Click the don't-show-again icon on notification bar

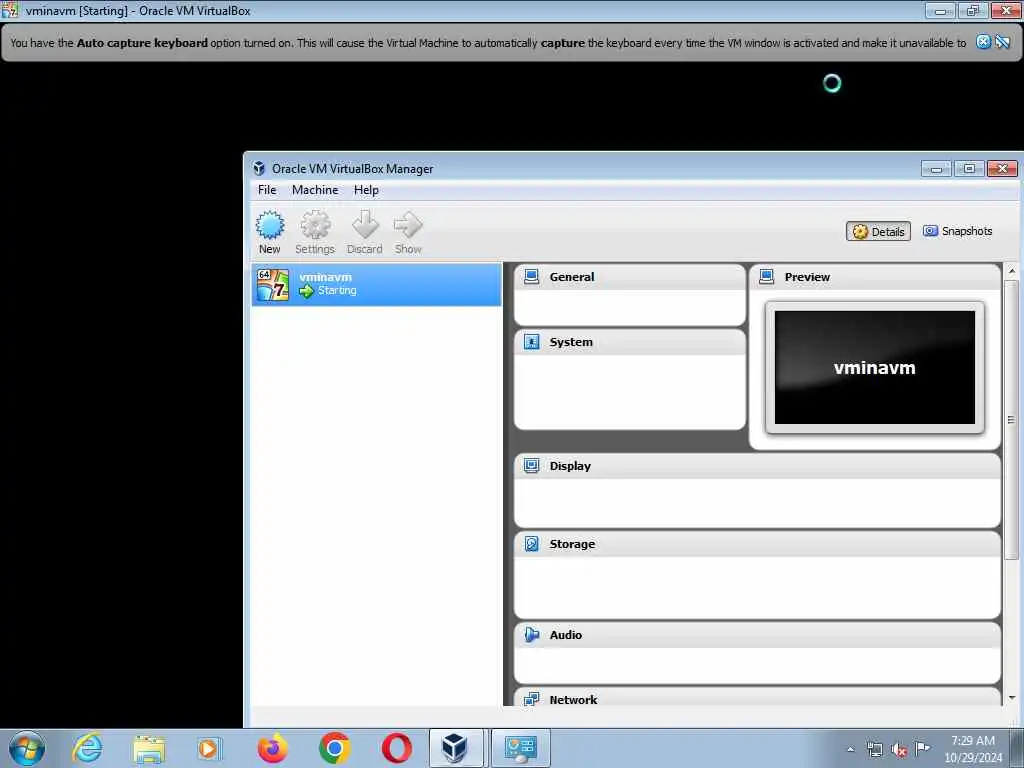pos(1002,42)
